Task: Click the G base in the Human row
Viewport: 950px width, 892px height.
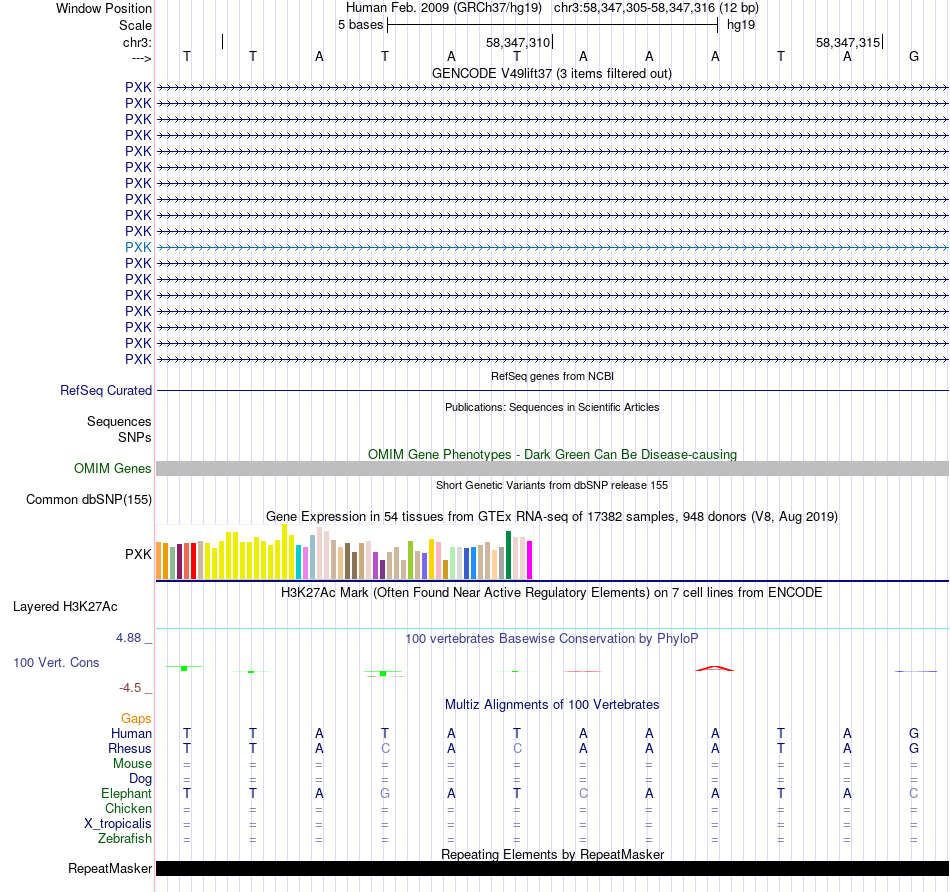Action: 914,733
